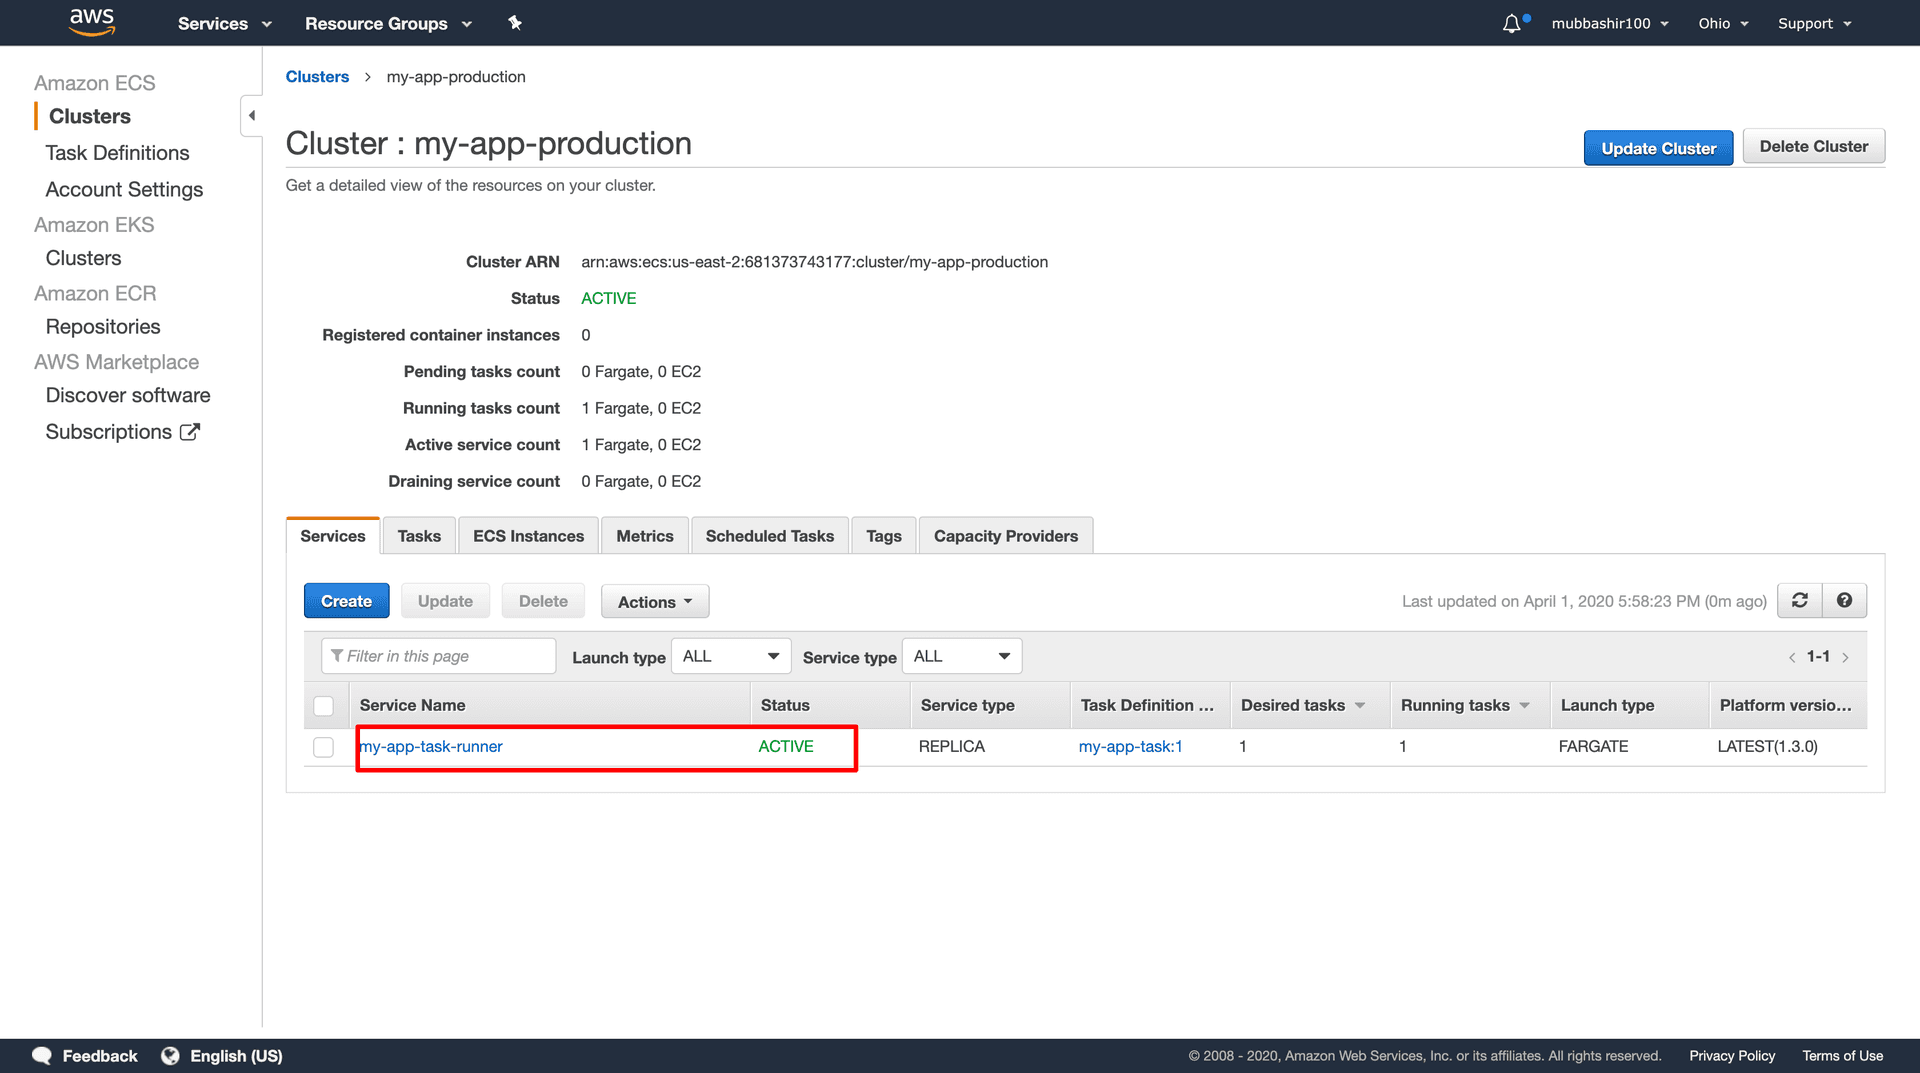The image size is (1920, 1073).
Task: Click the Filter in this page field
Action: pos(438,656)
